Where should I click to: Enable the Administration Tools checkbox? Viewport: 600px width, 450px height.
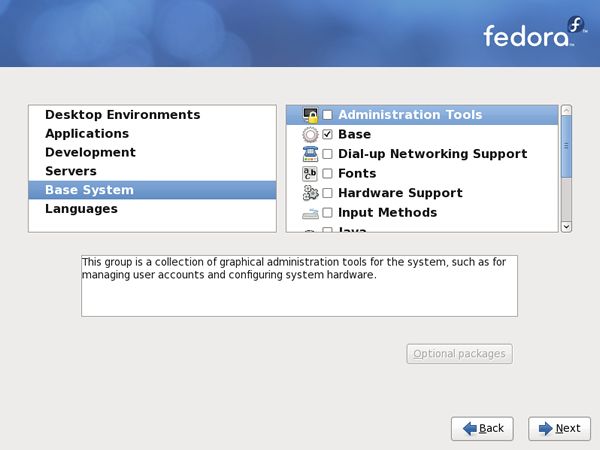tap(328, 115)
